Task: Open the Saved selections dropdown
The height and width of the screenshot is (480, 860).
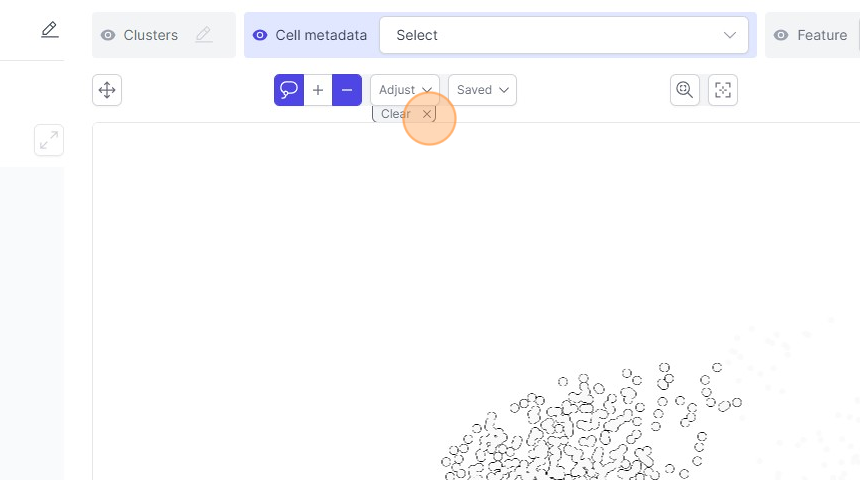Action: click(x=482, y=90)
